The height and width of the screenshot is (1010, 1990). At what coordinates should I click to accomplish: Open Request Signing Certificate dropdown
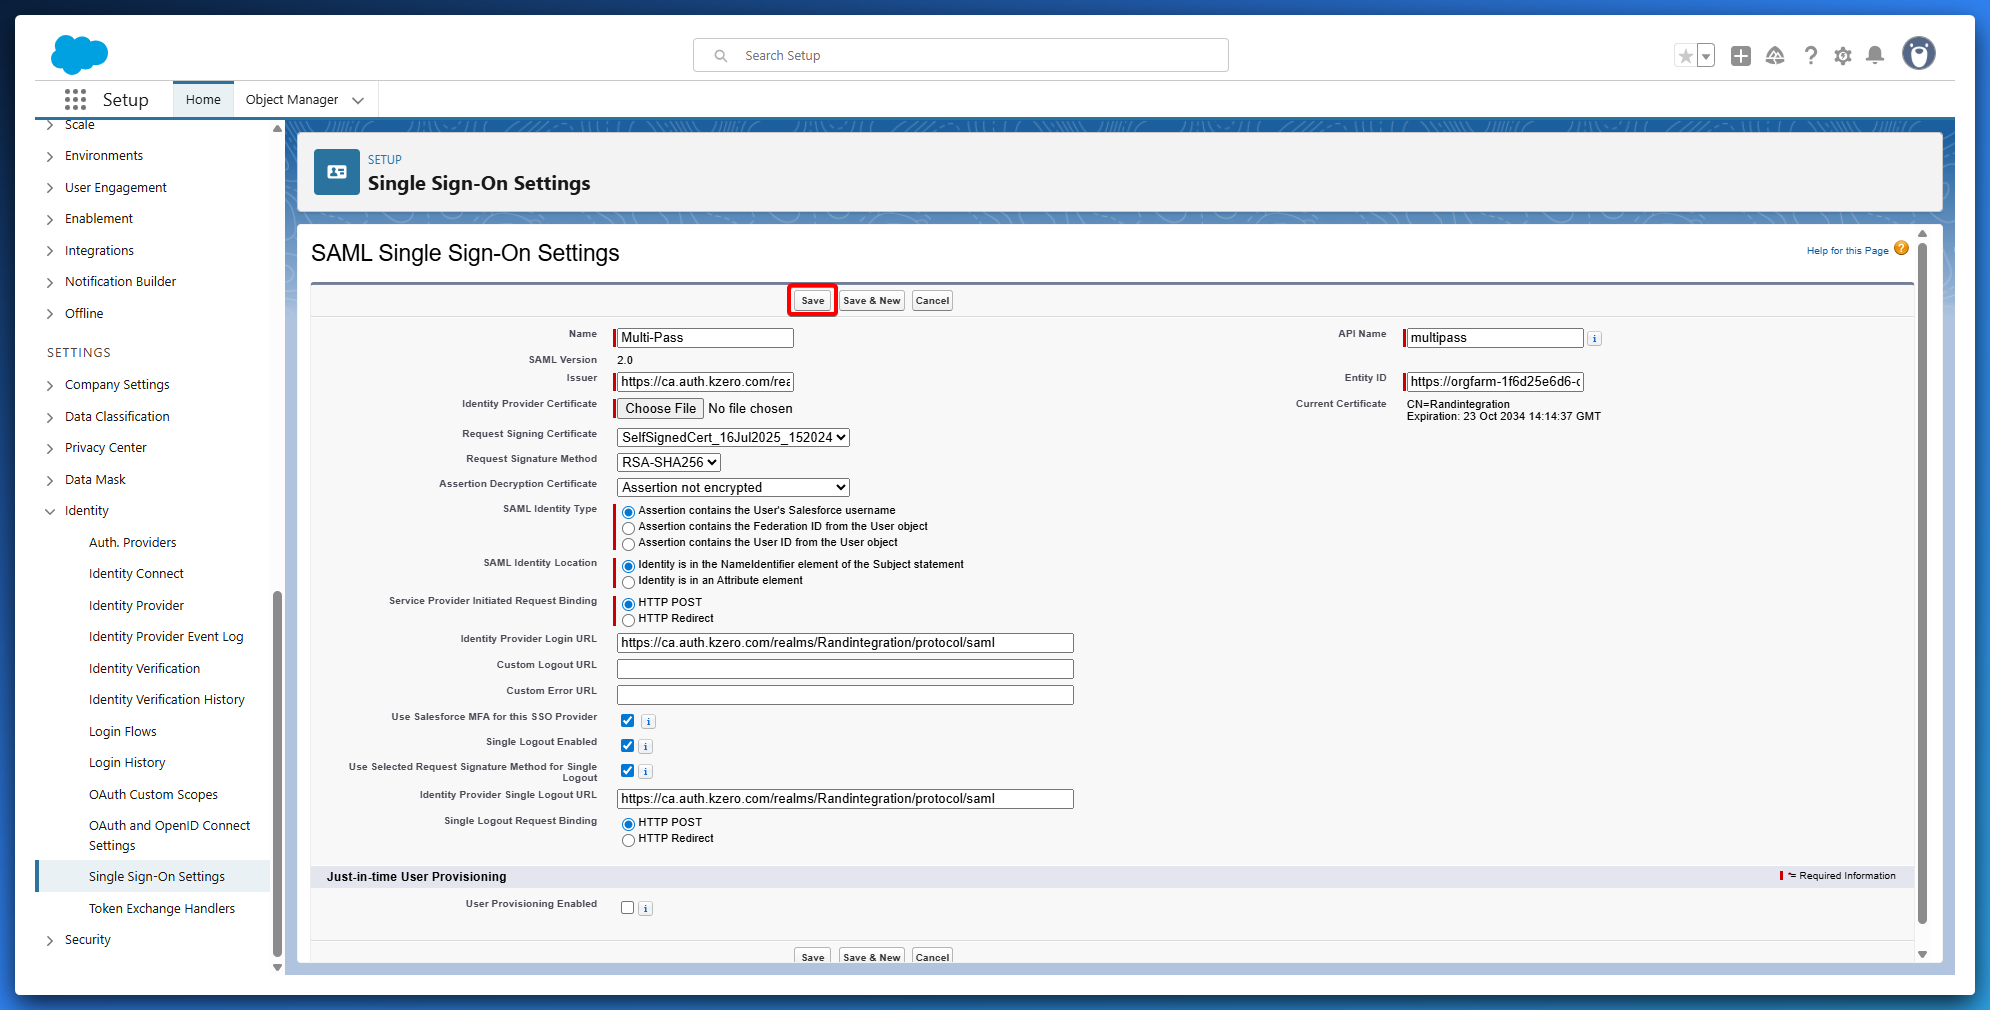pos(733,437)
